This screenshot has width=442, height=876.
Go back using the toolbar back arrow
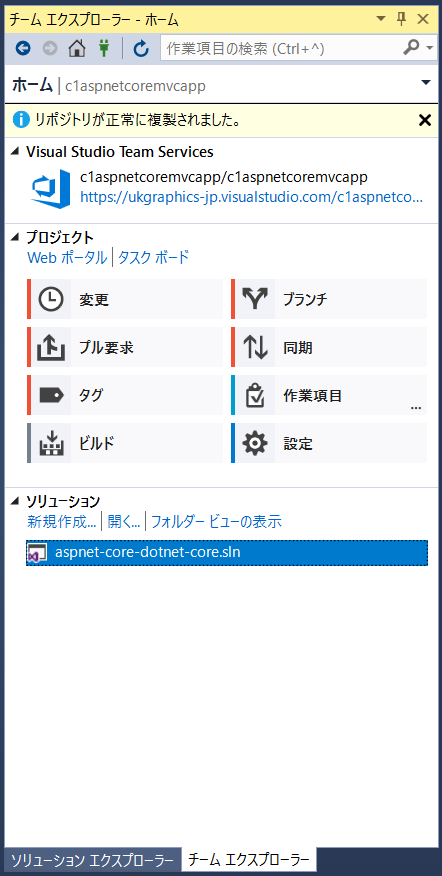click(x=22, y=49)
